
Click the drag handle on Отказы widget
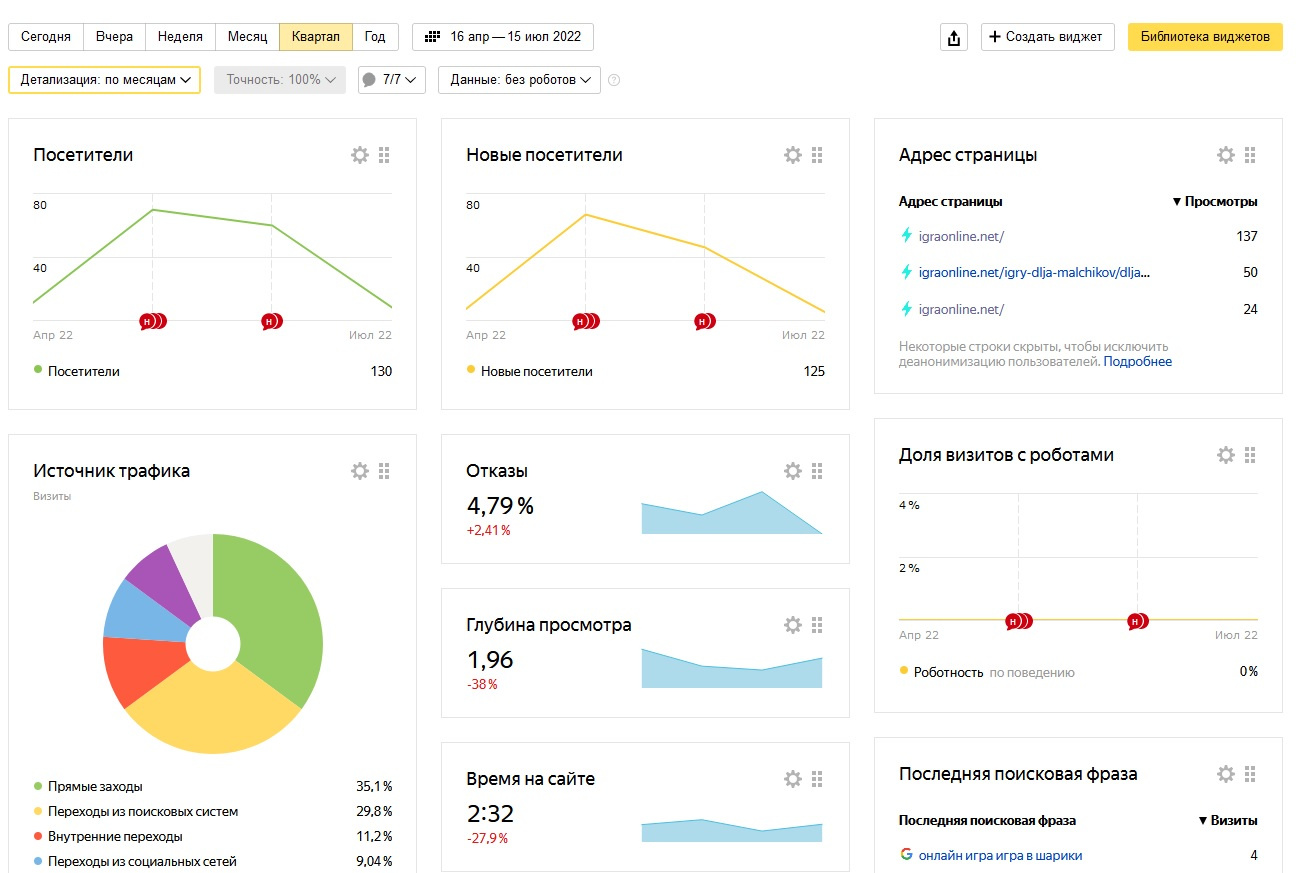[x=817, y=471]
